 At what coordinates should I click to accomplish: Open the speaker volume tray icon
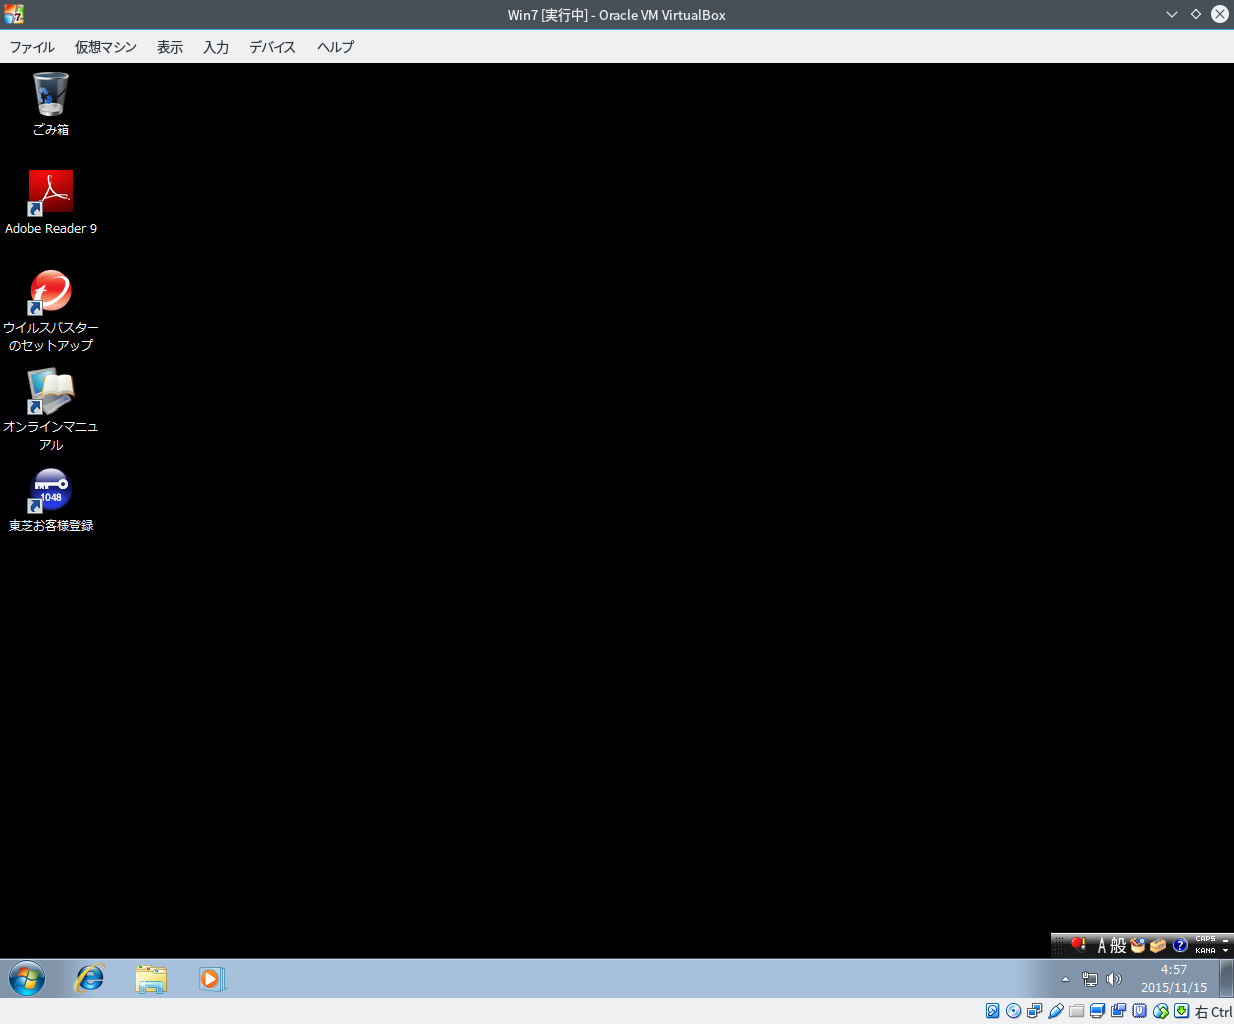1114,979
